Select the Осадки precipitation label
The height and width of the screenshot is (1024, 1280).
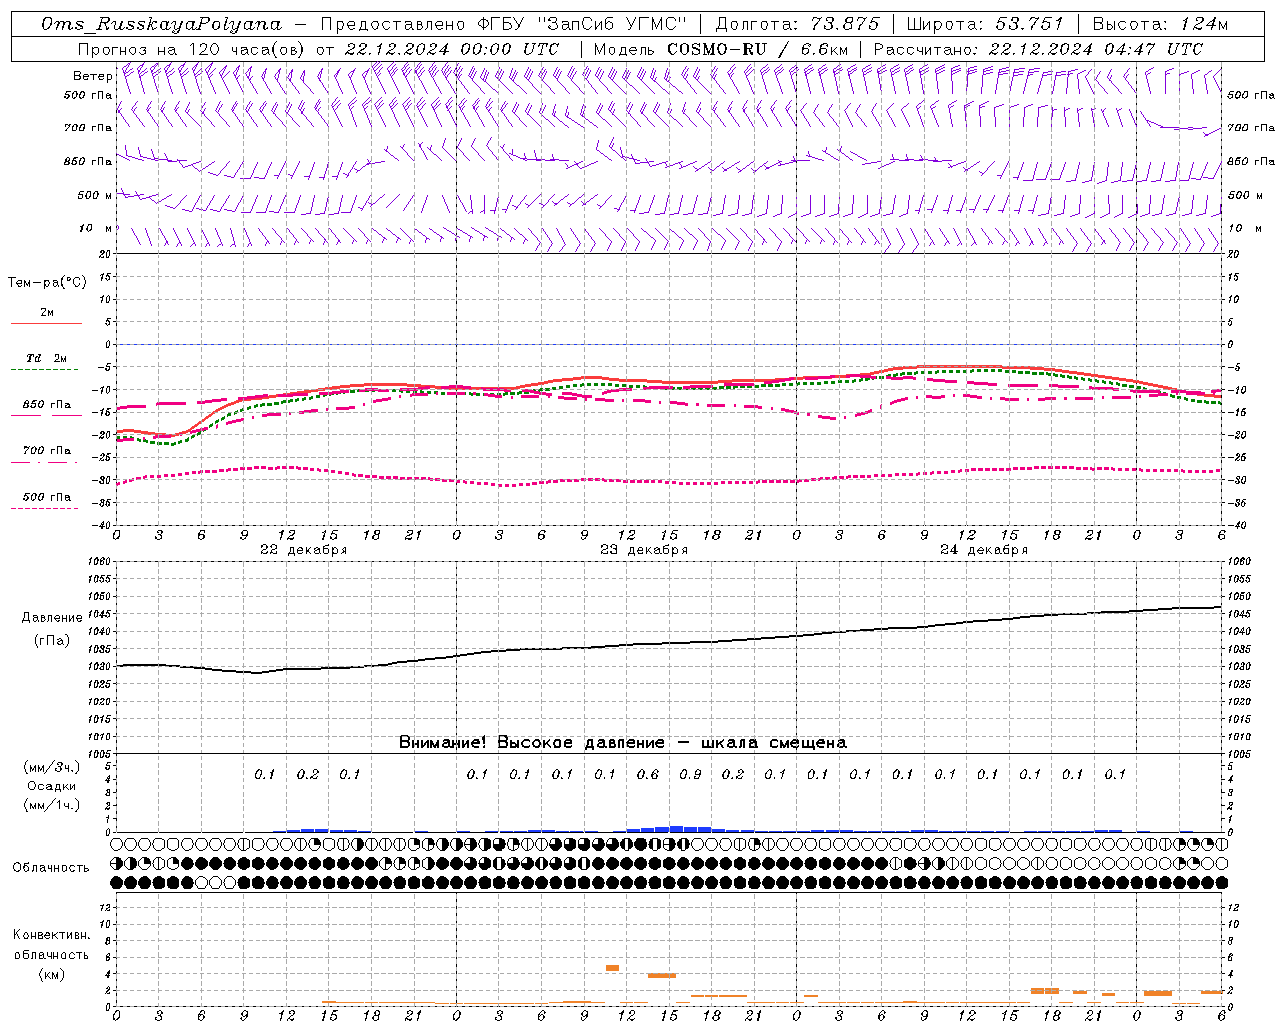pos(51,786)
